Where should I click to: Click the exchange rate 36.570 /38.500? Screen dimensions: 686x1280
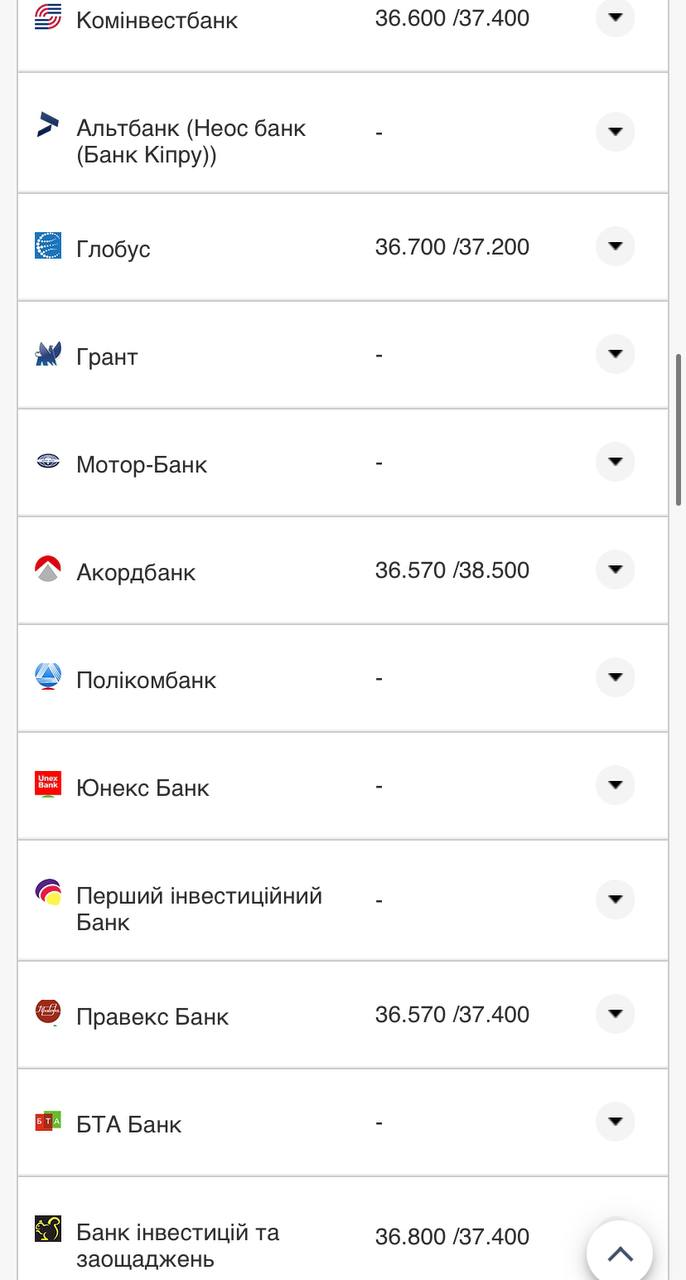(452, 567)
